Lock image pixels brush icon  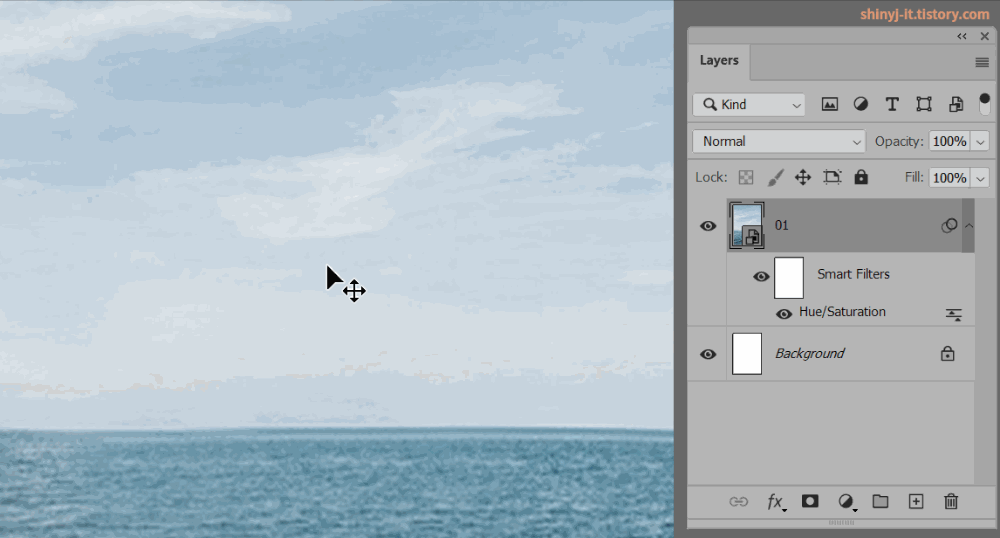pyautogui.click(x=776, y=177)
